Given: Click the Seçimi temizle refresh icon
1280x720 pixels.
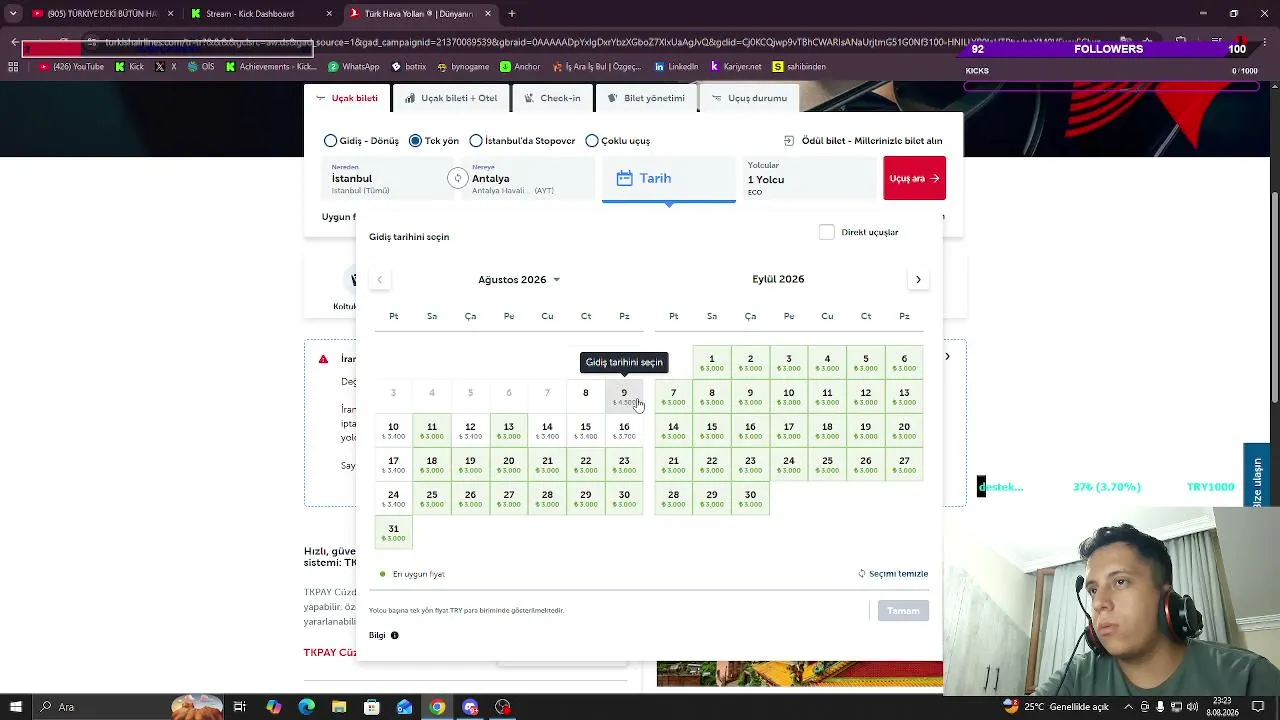Looking at the screenshot, I should point(862,574).
